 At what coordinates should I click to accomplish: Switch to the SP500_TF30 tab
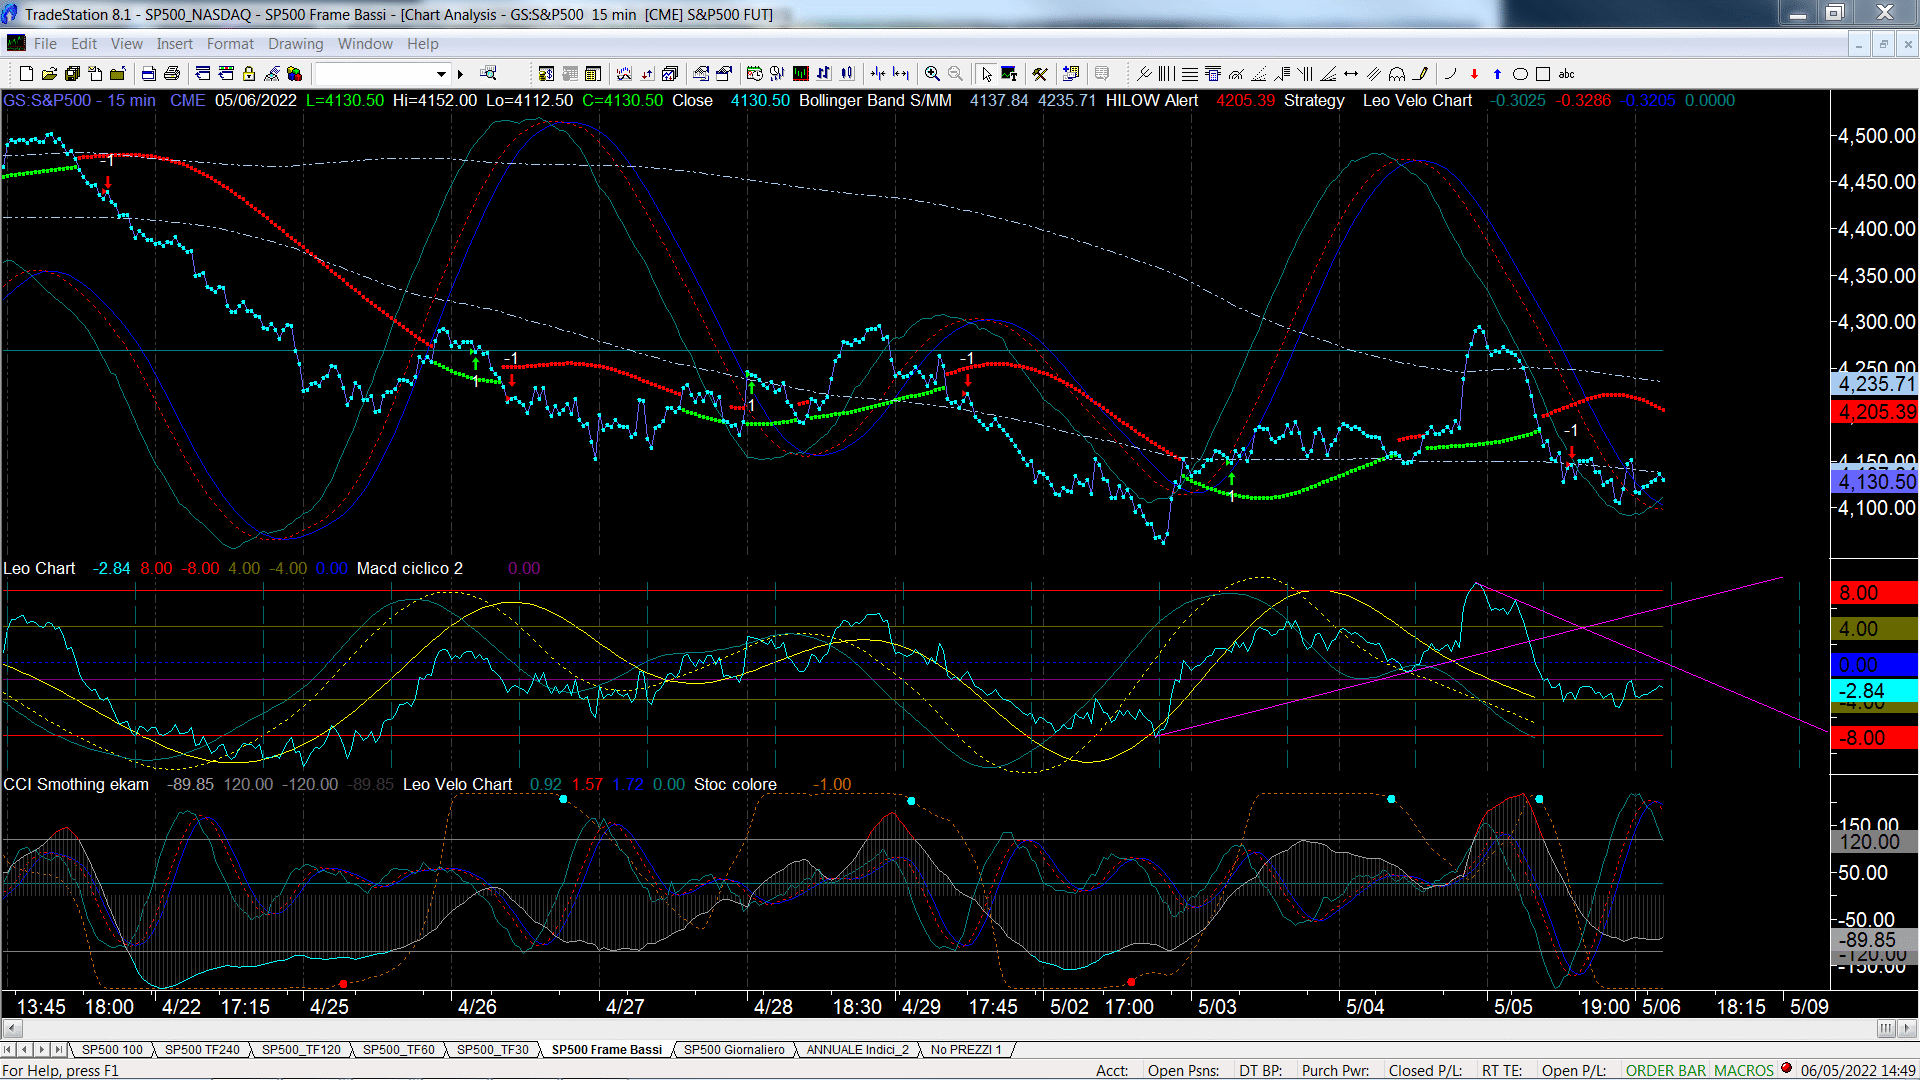click(493, 1049)
